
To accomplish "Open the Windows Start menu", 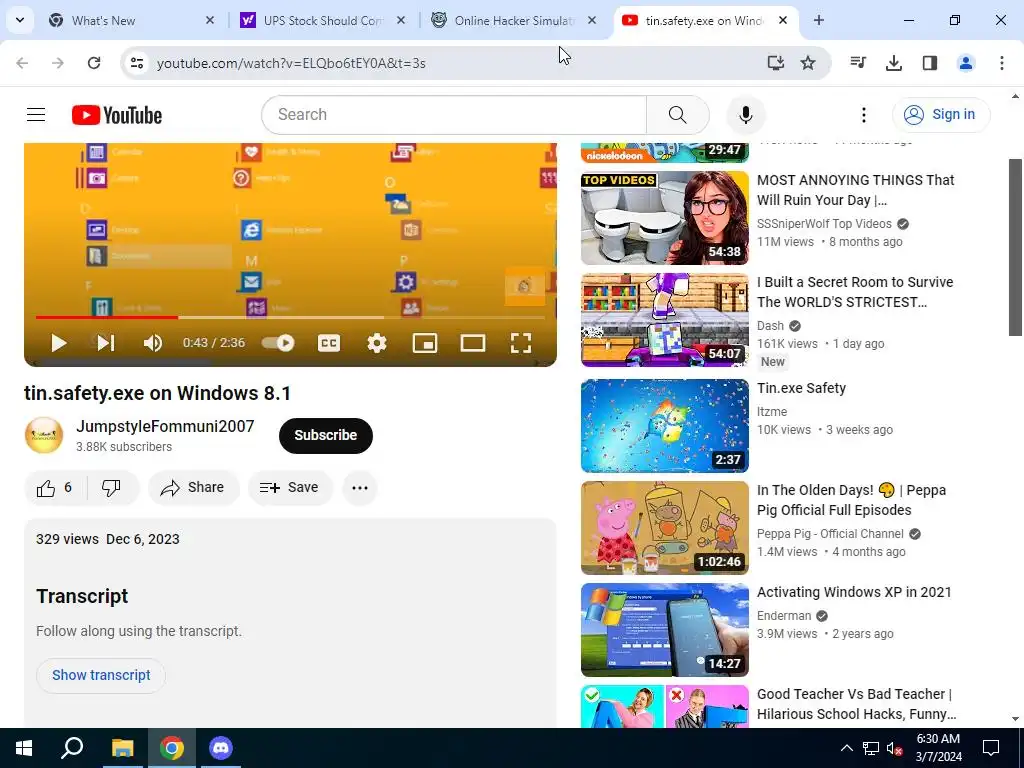I will point(24,748).
